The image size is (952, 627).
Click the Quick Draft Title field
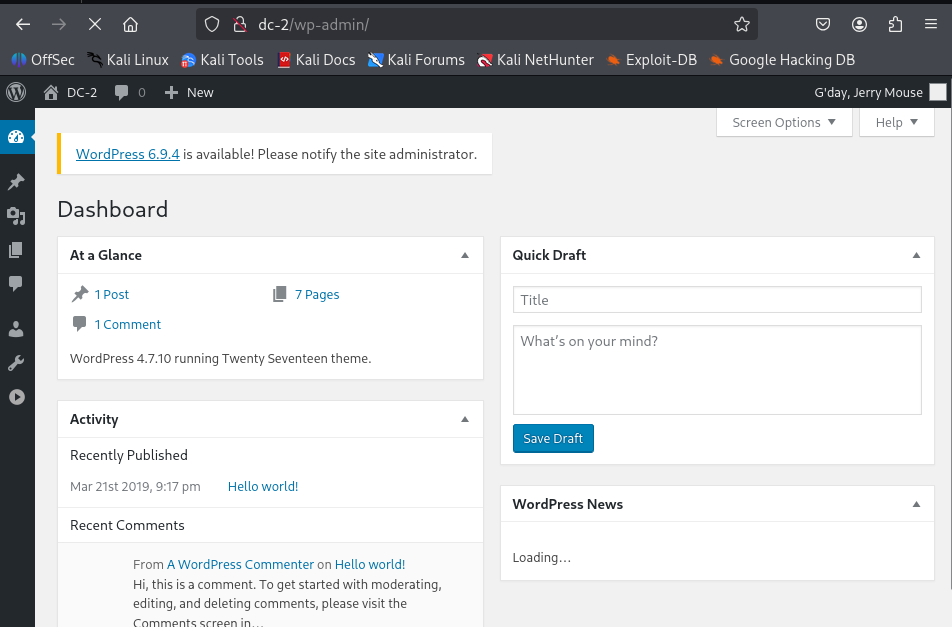coord(716,300)
